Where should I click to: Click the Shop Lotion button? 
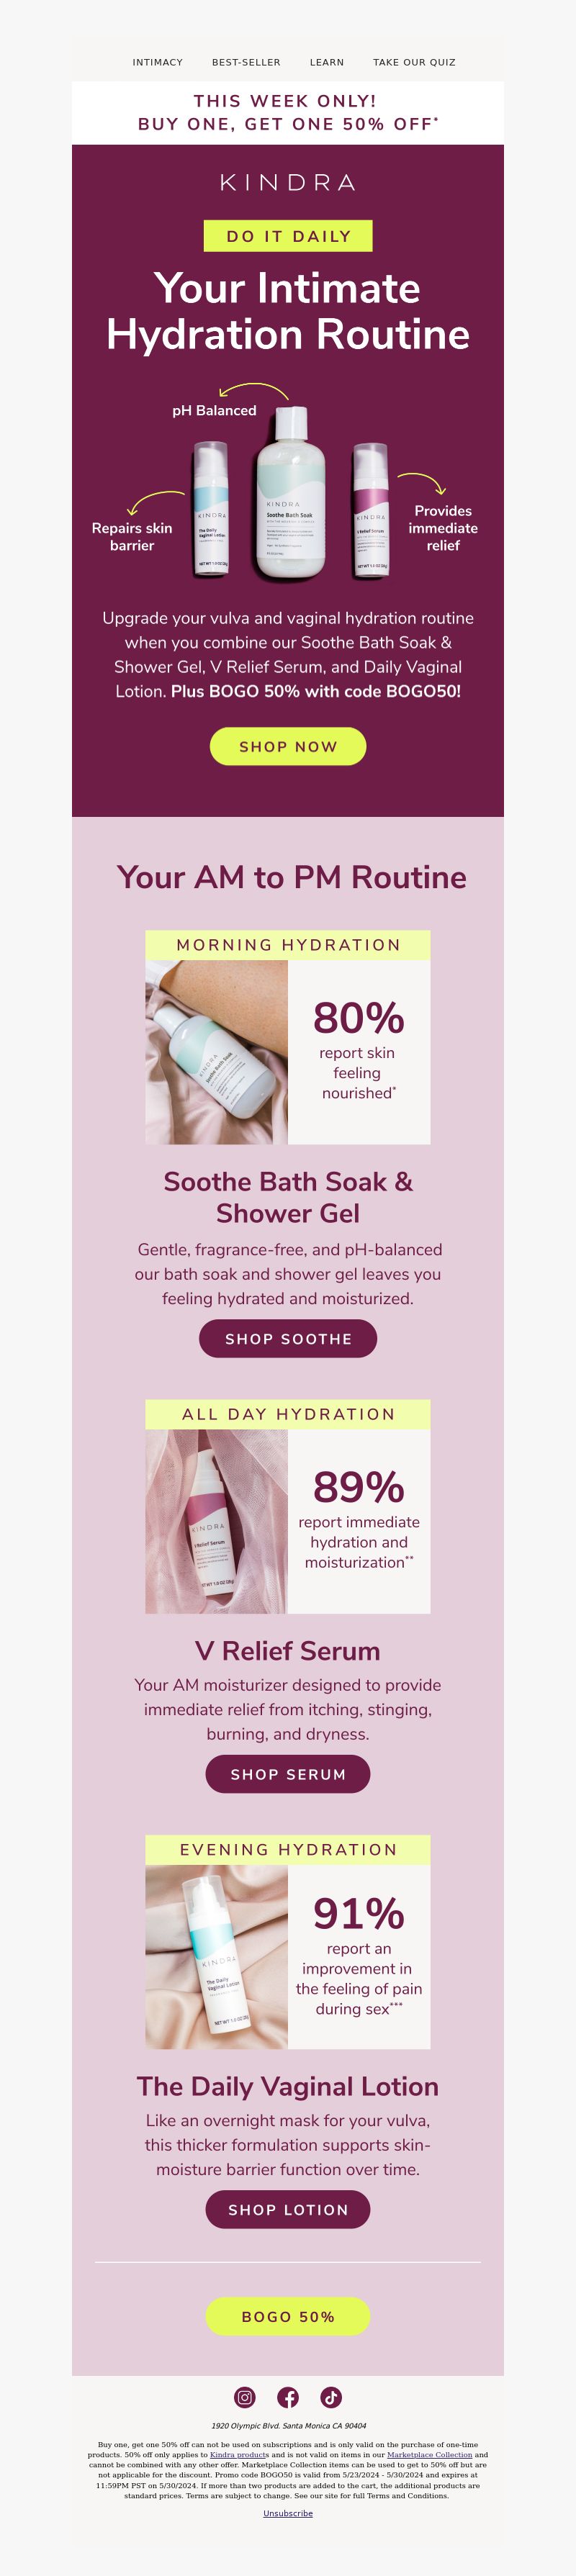288,2209
